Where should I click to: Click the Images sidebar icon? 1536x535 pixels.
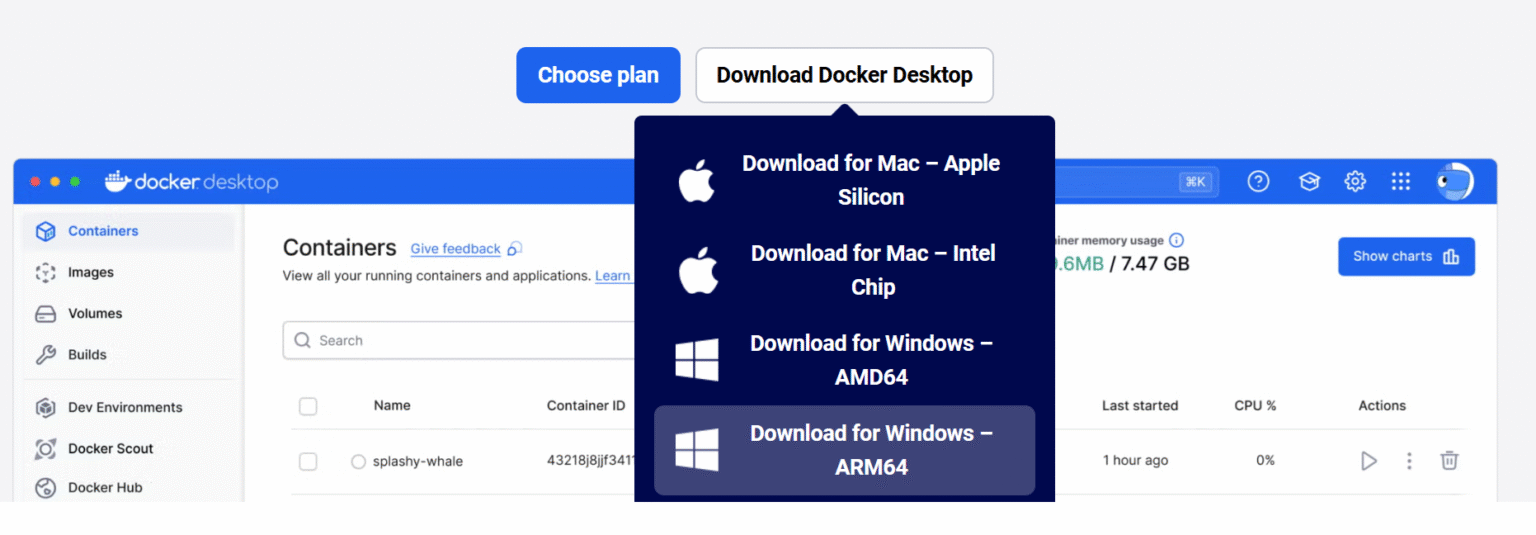pyautogui.click(x=45, y=272)
